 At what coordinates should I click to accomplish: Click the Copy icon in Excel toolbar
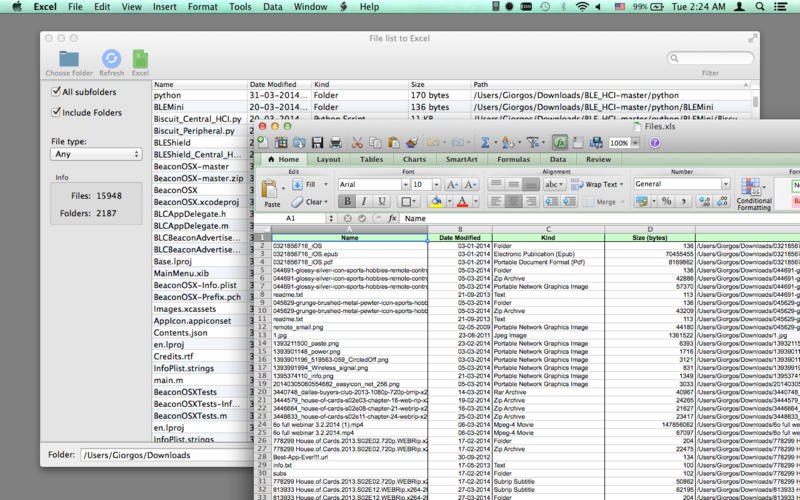(x=375, y=143)
